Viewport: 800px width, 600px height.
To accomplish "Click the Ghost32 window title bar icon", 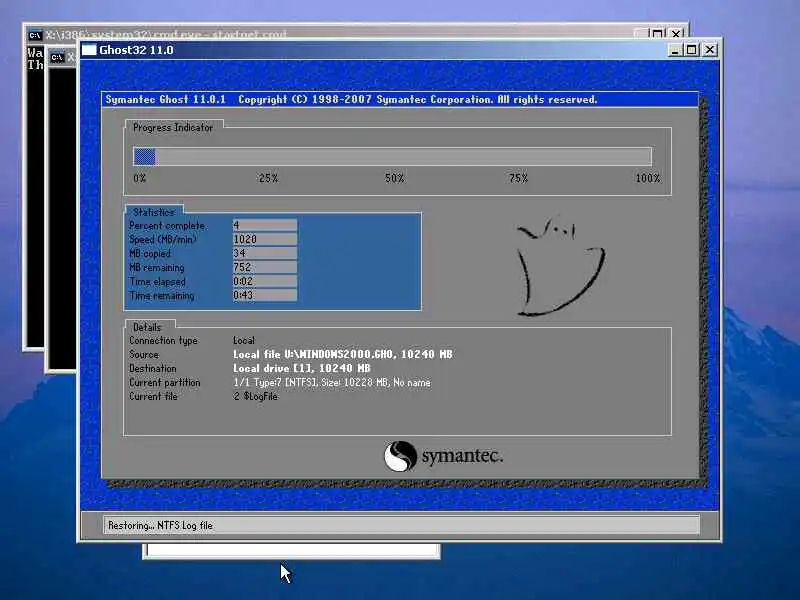I will point(89,49).
